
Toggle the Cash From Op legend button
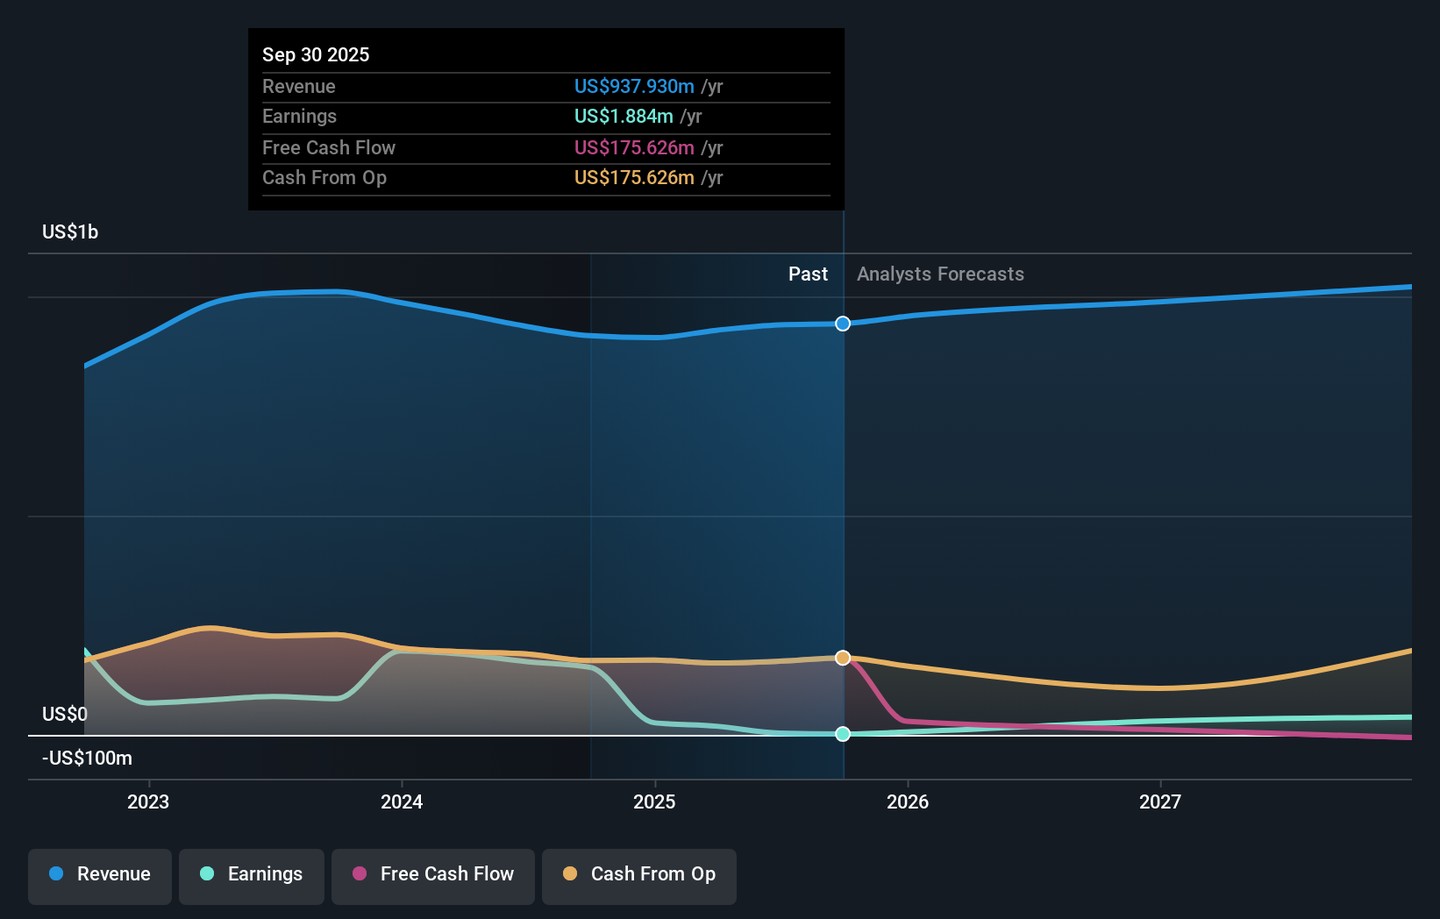[639, 874]
